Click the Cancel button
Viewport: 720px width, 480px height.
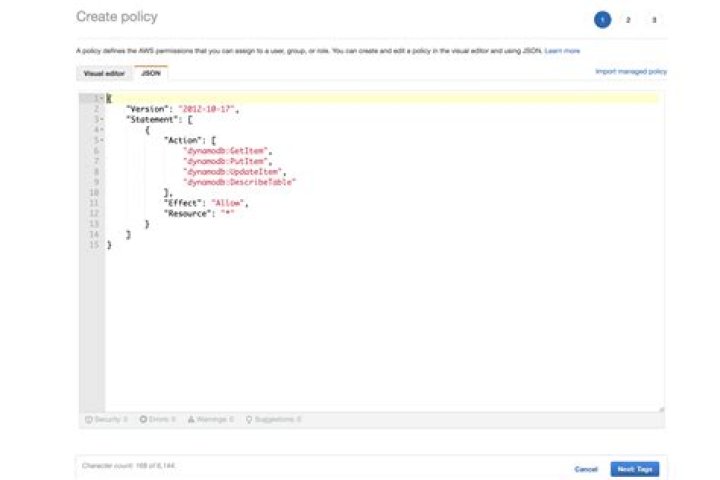[586, 468]
